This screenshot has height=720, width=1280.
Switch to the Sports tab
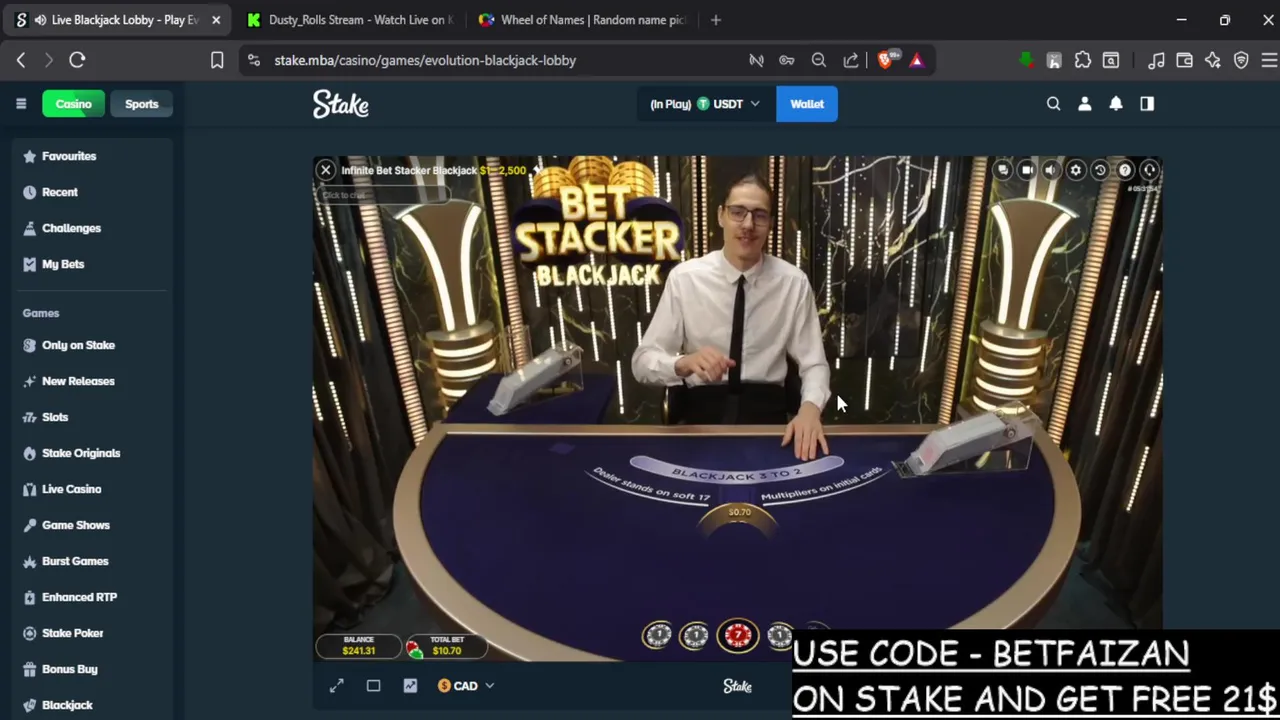point(141,104)
